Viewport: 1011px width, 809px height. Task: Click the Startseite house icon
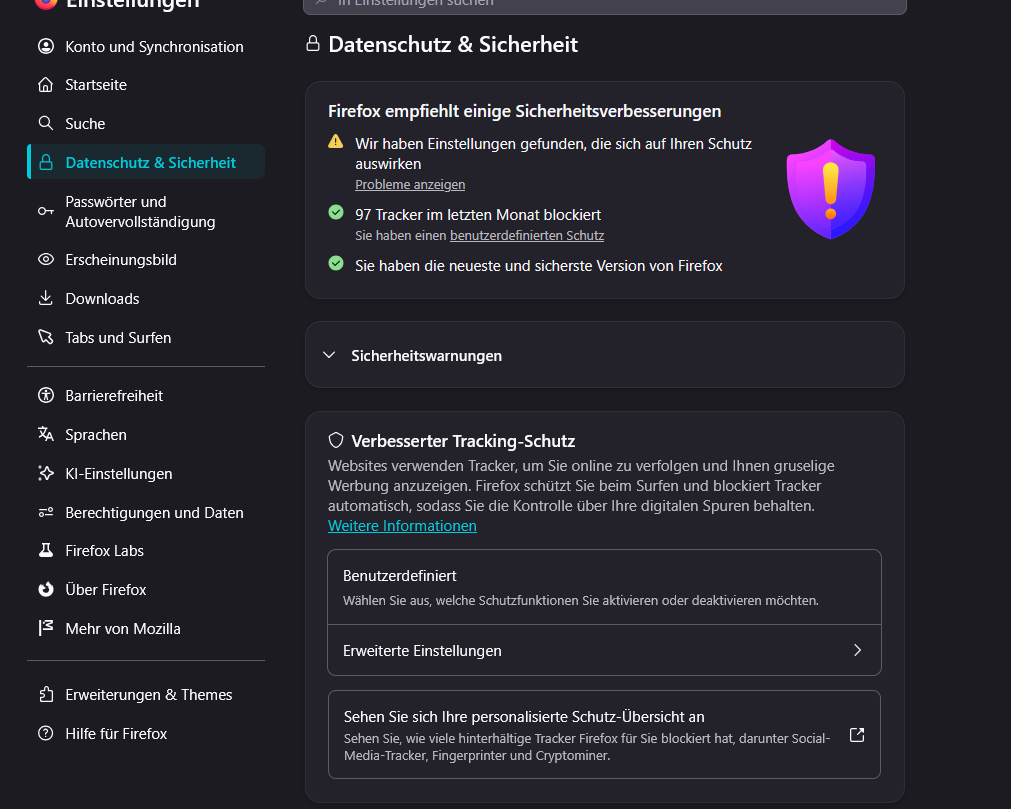46,84
